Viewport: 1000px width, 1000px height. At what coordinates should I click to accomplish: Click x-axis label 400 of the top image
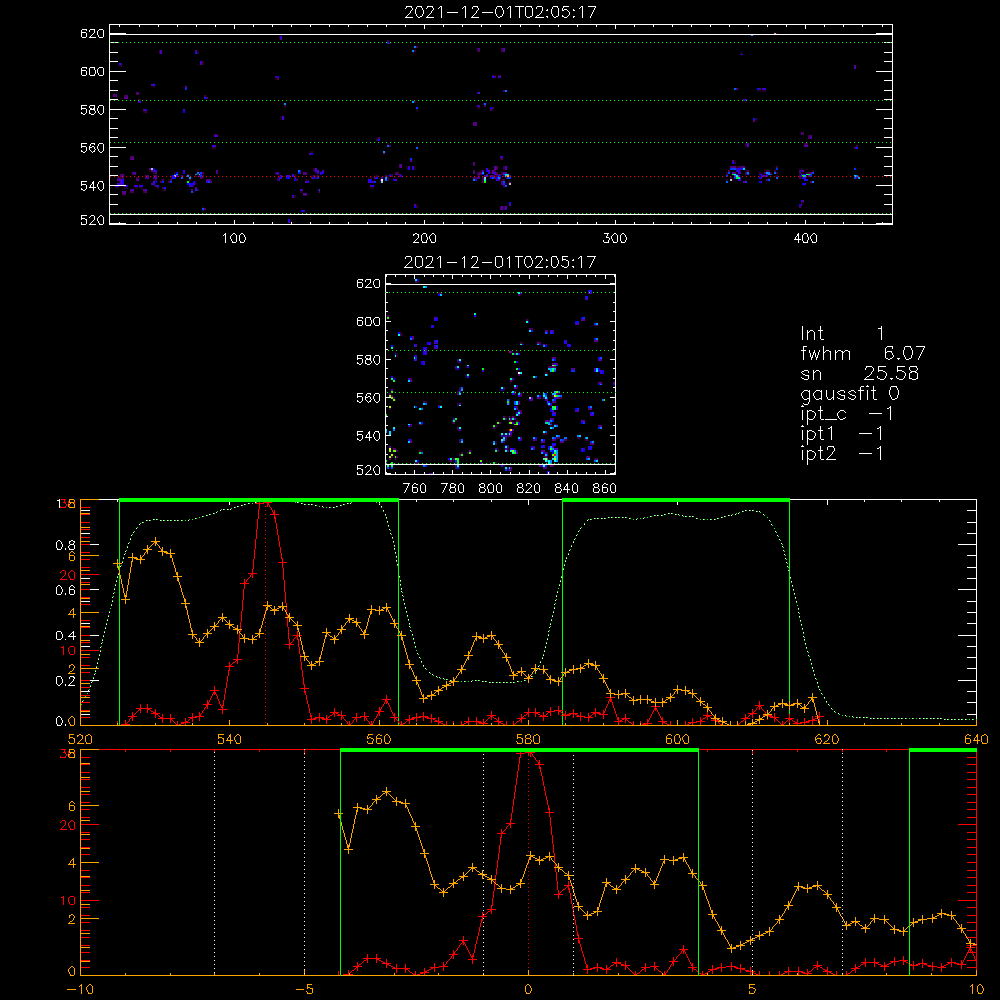tap(805, 239)
